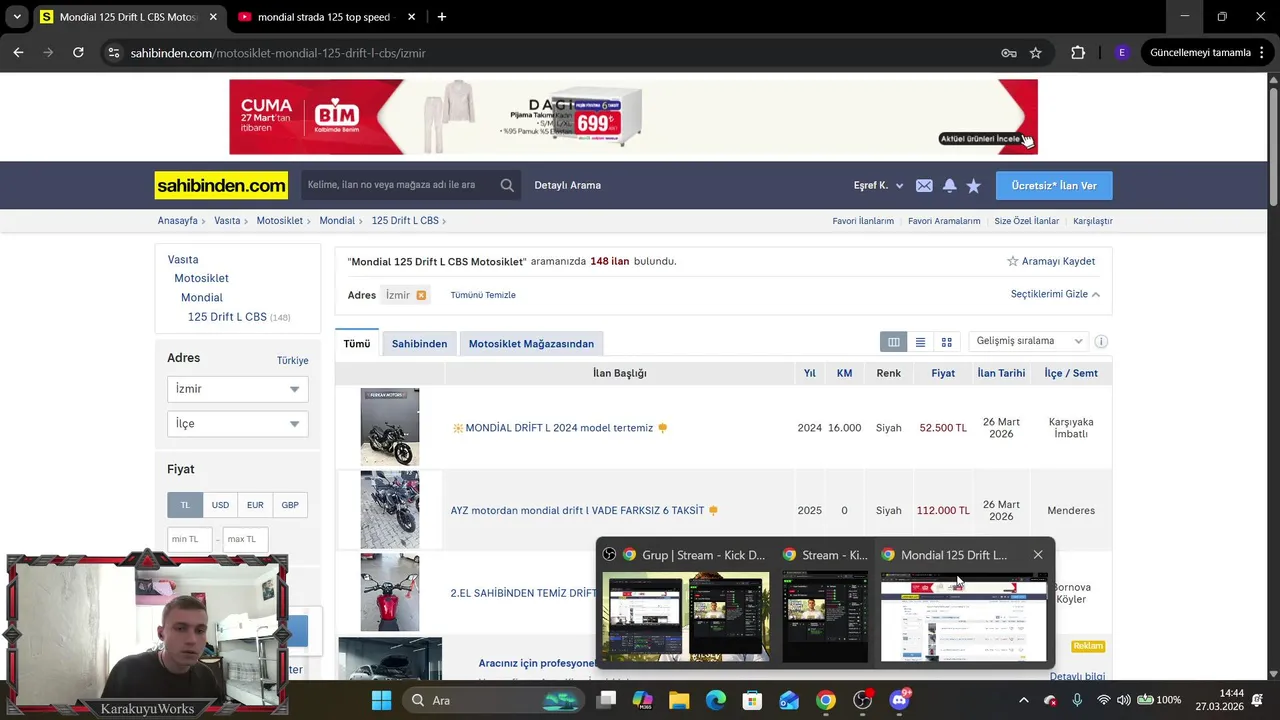1280x720 pixels.
Task: Close the Mondial 125 Drift L window preview
Action: [1038, 555]
